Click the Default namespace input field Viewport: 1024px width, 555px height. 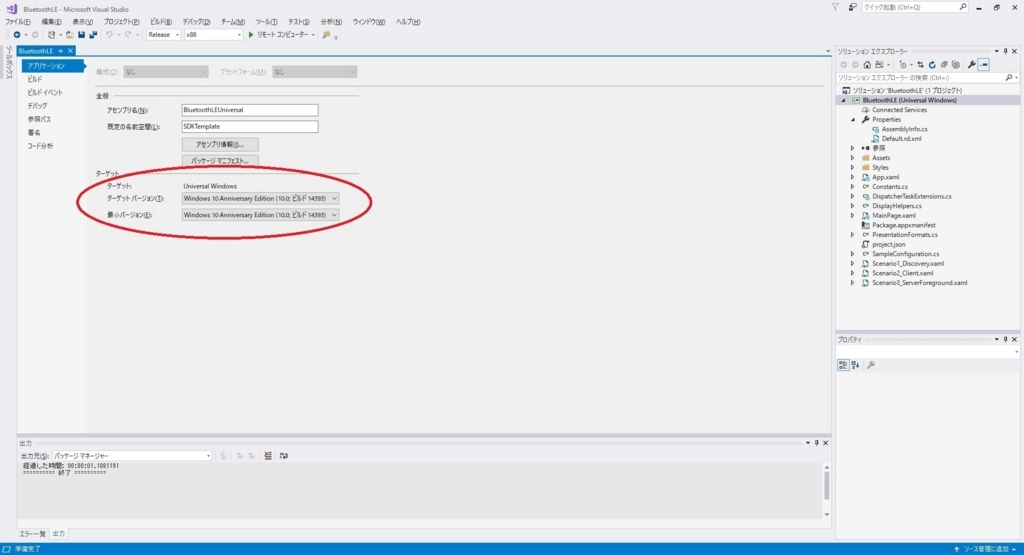click(x=250, y=127)
